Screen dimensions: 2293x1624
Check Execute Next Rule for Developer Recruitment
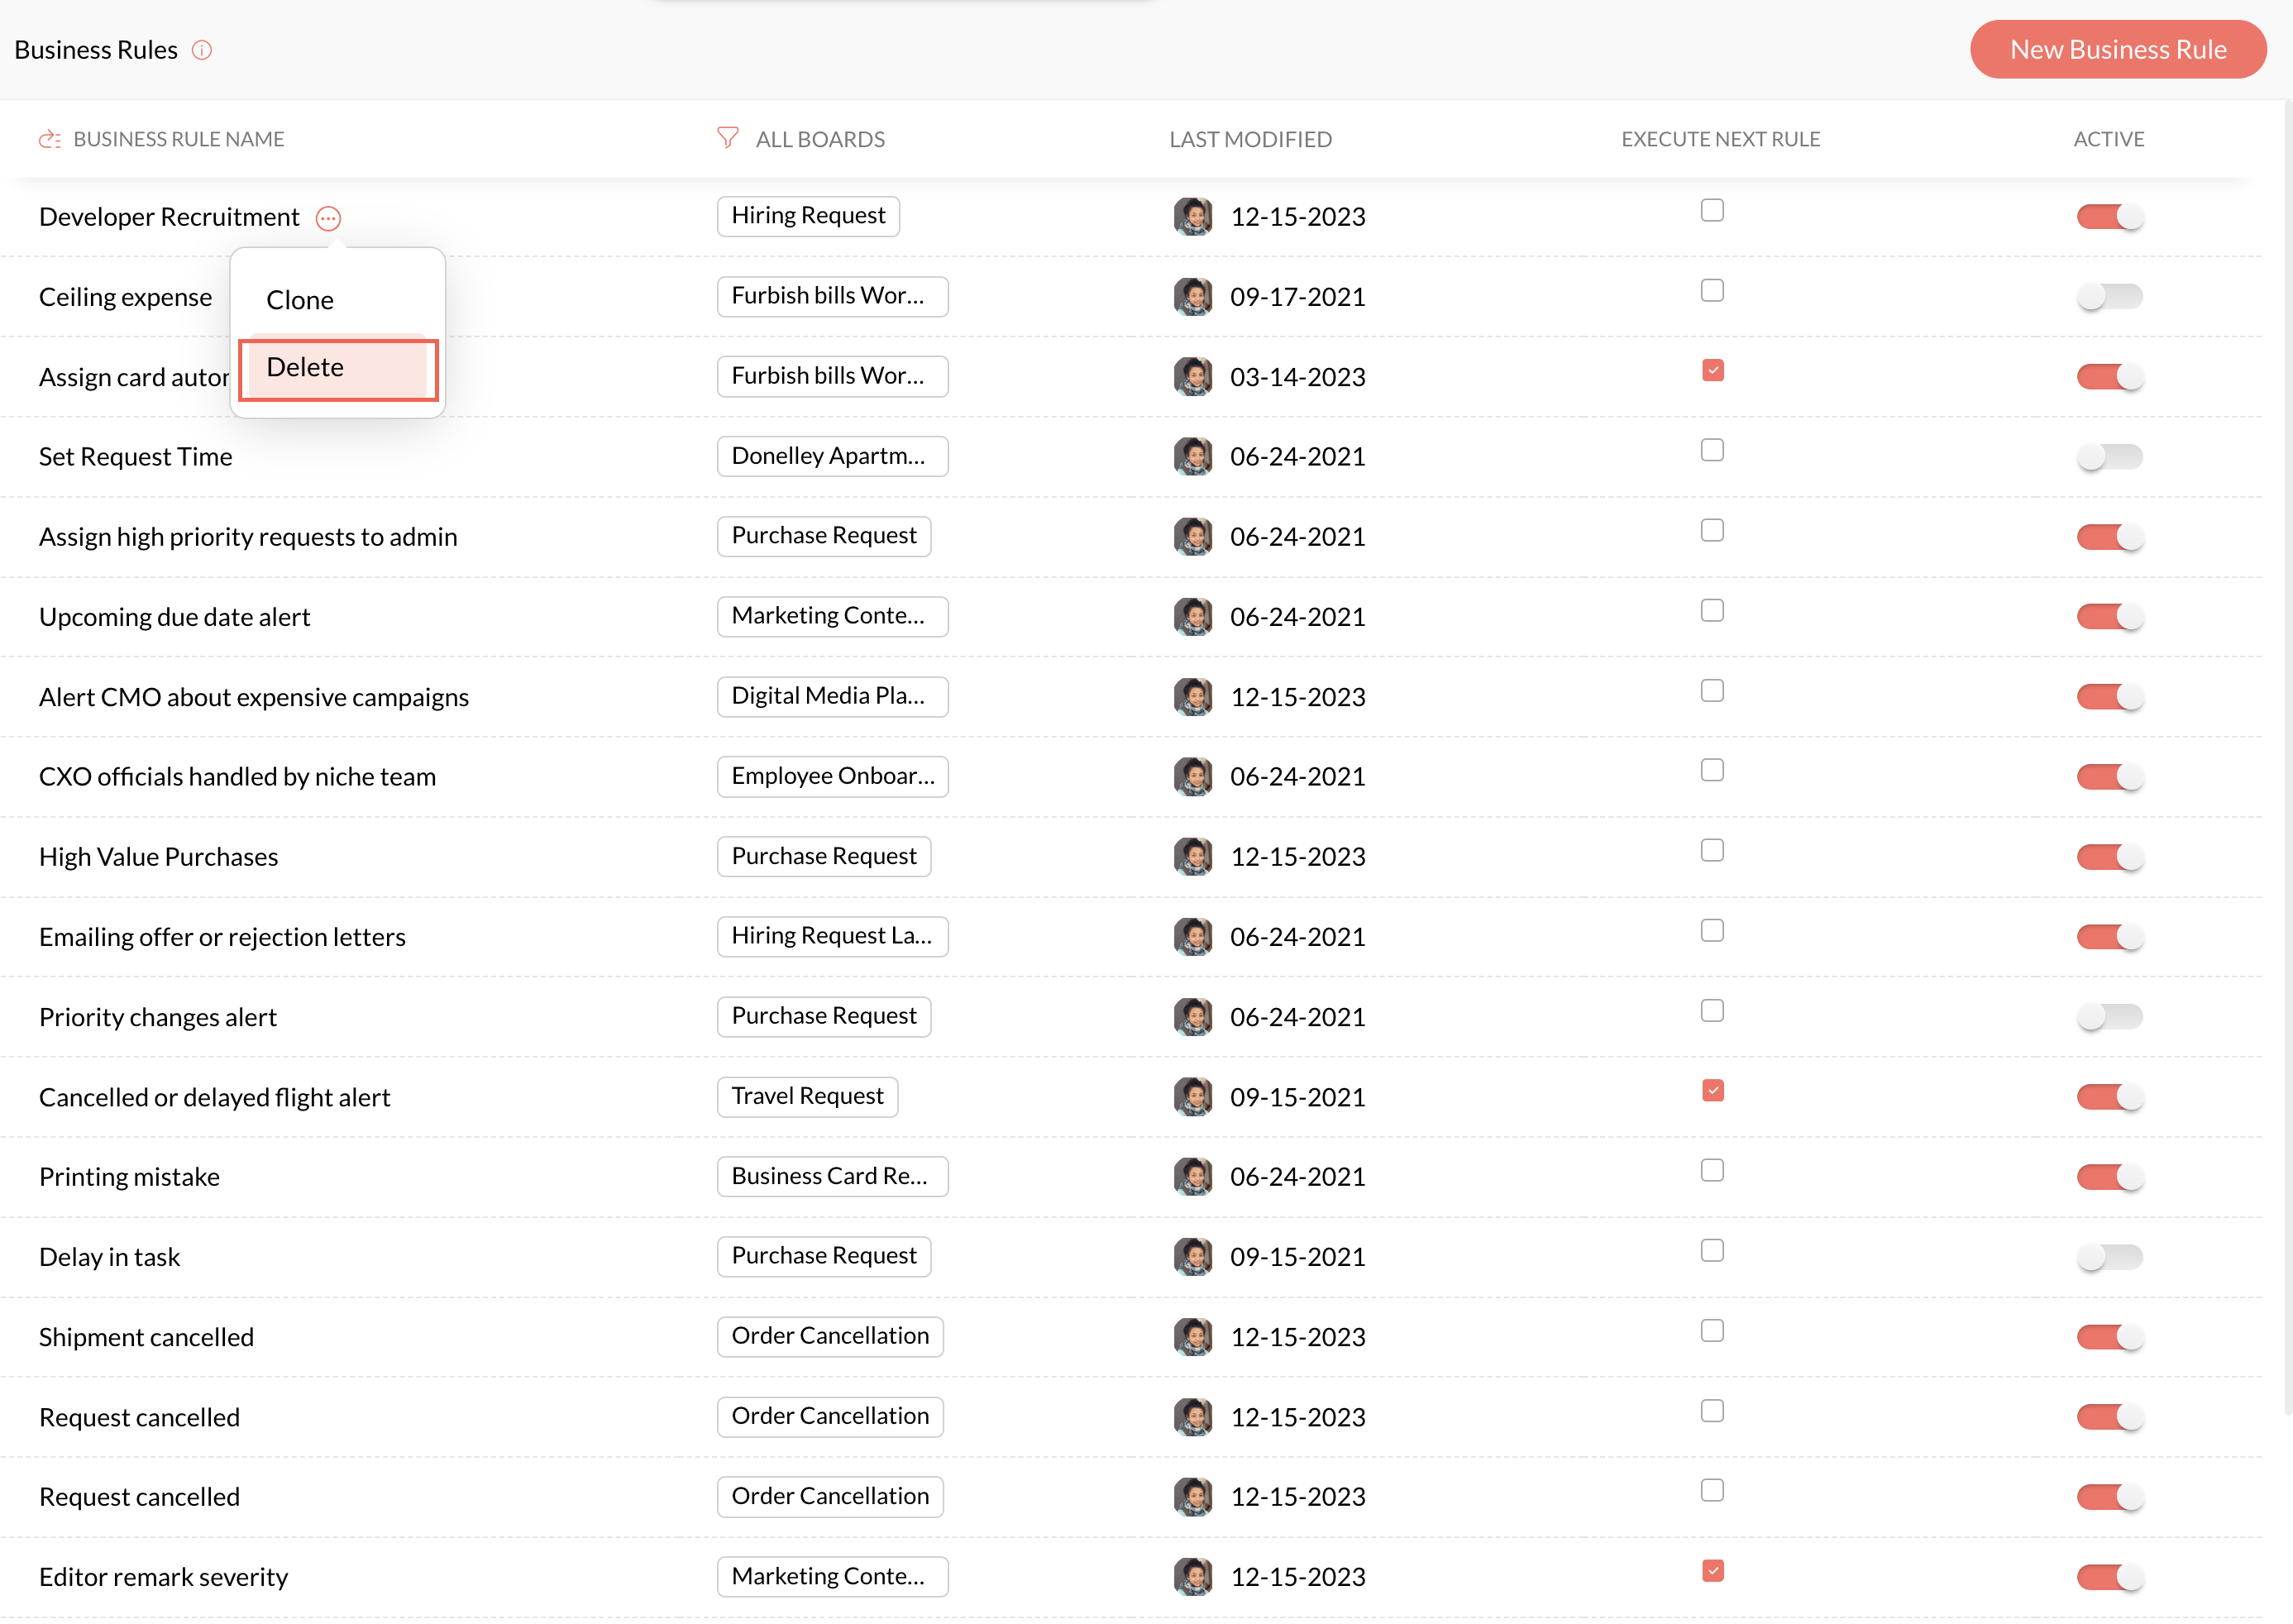click(1712, 210)
